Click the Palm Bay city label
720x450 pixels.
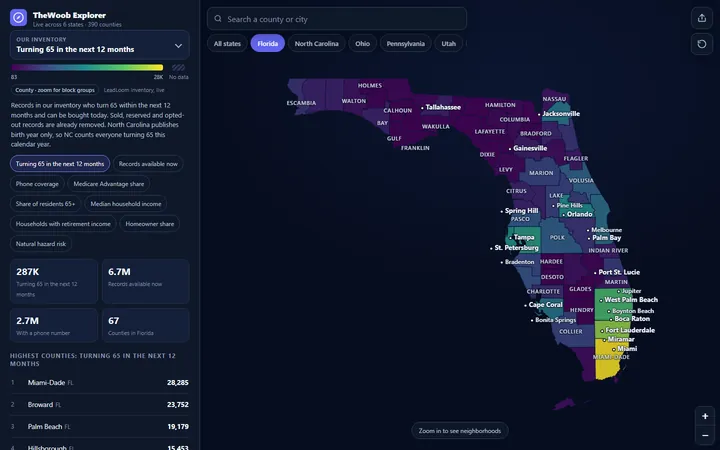pyautogui.click(x=607, y=238)
